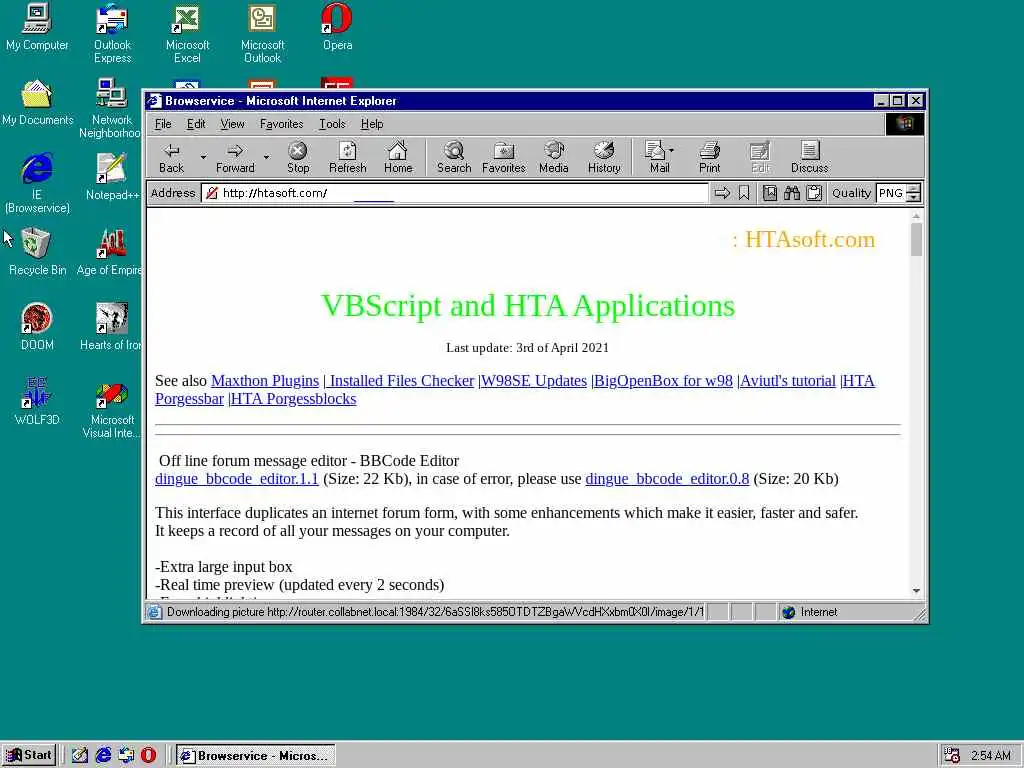Click the Discuss toolbar button

coord(810,157)
